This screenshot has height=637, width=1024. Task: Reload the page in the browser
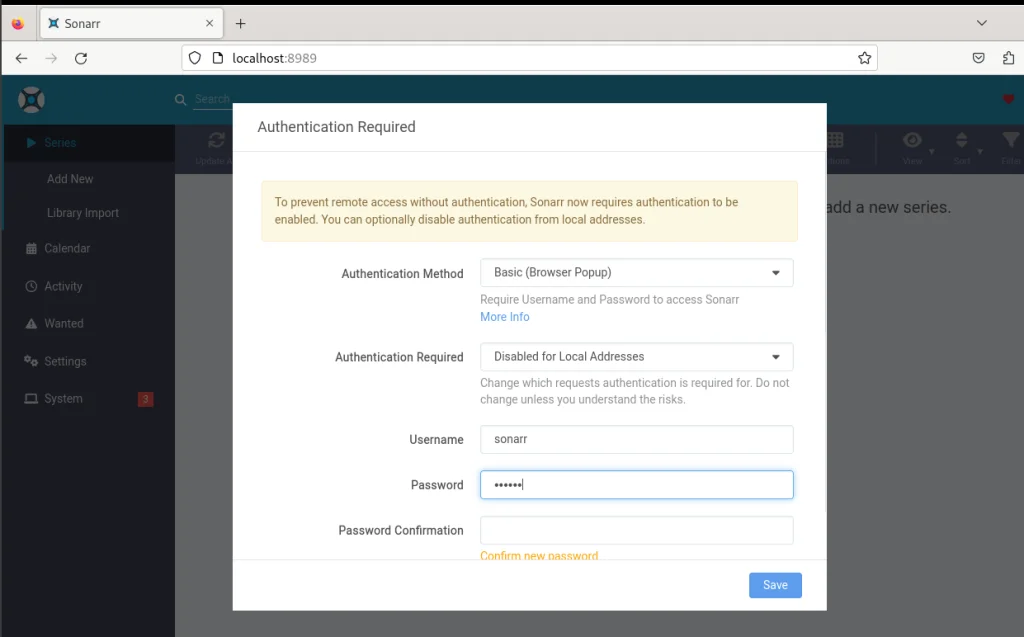pos(81,58)
